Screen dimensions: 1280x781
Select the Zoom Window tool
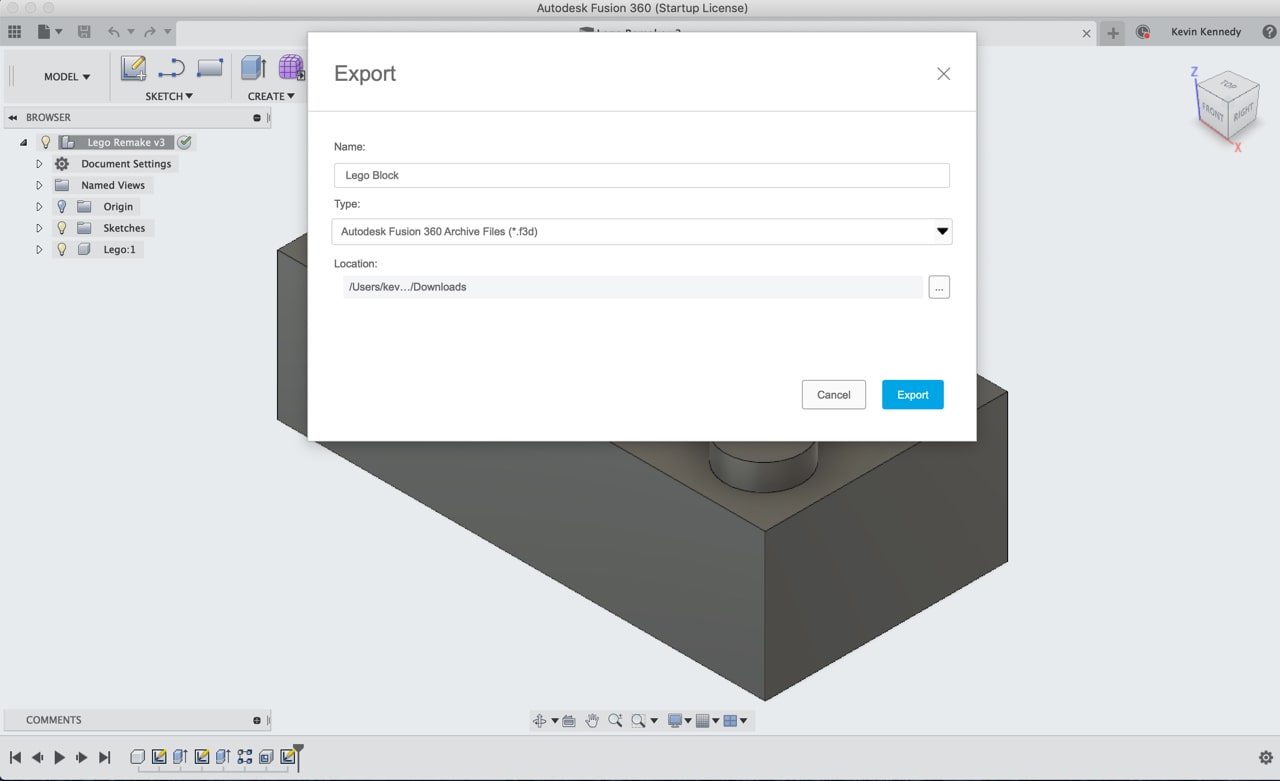[638, 720]
